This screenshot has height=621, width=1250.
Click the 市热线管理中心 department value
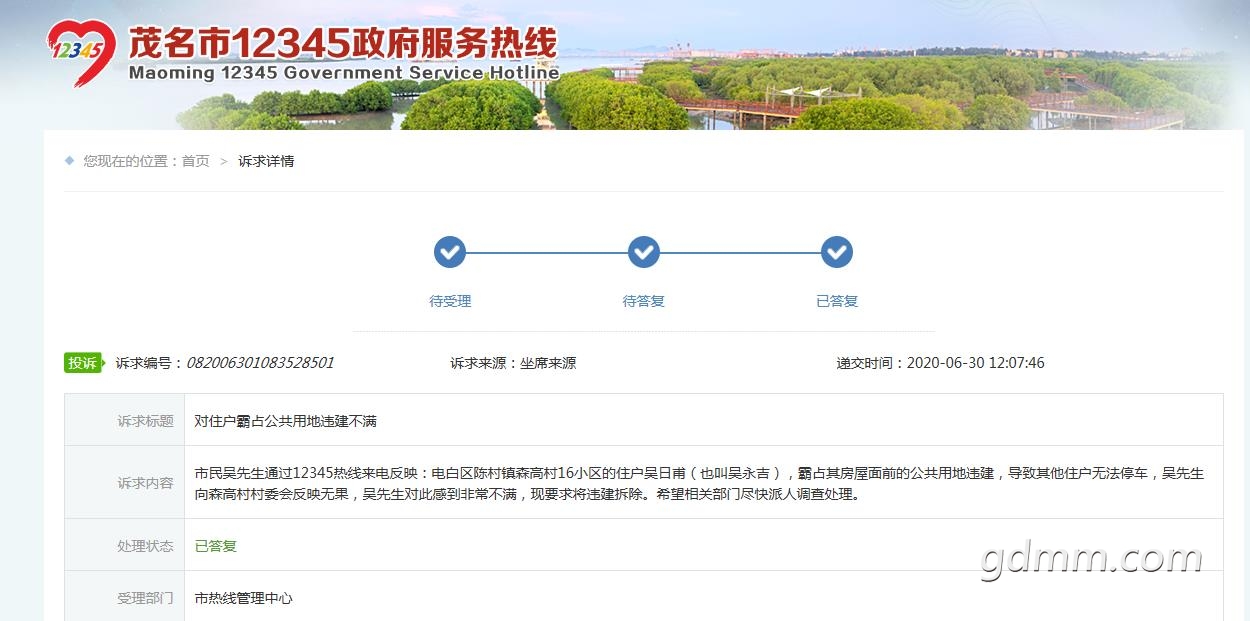click(x=244, y=598)
